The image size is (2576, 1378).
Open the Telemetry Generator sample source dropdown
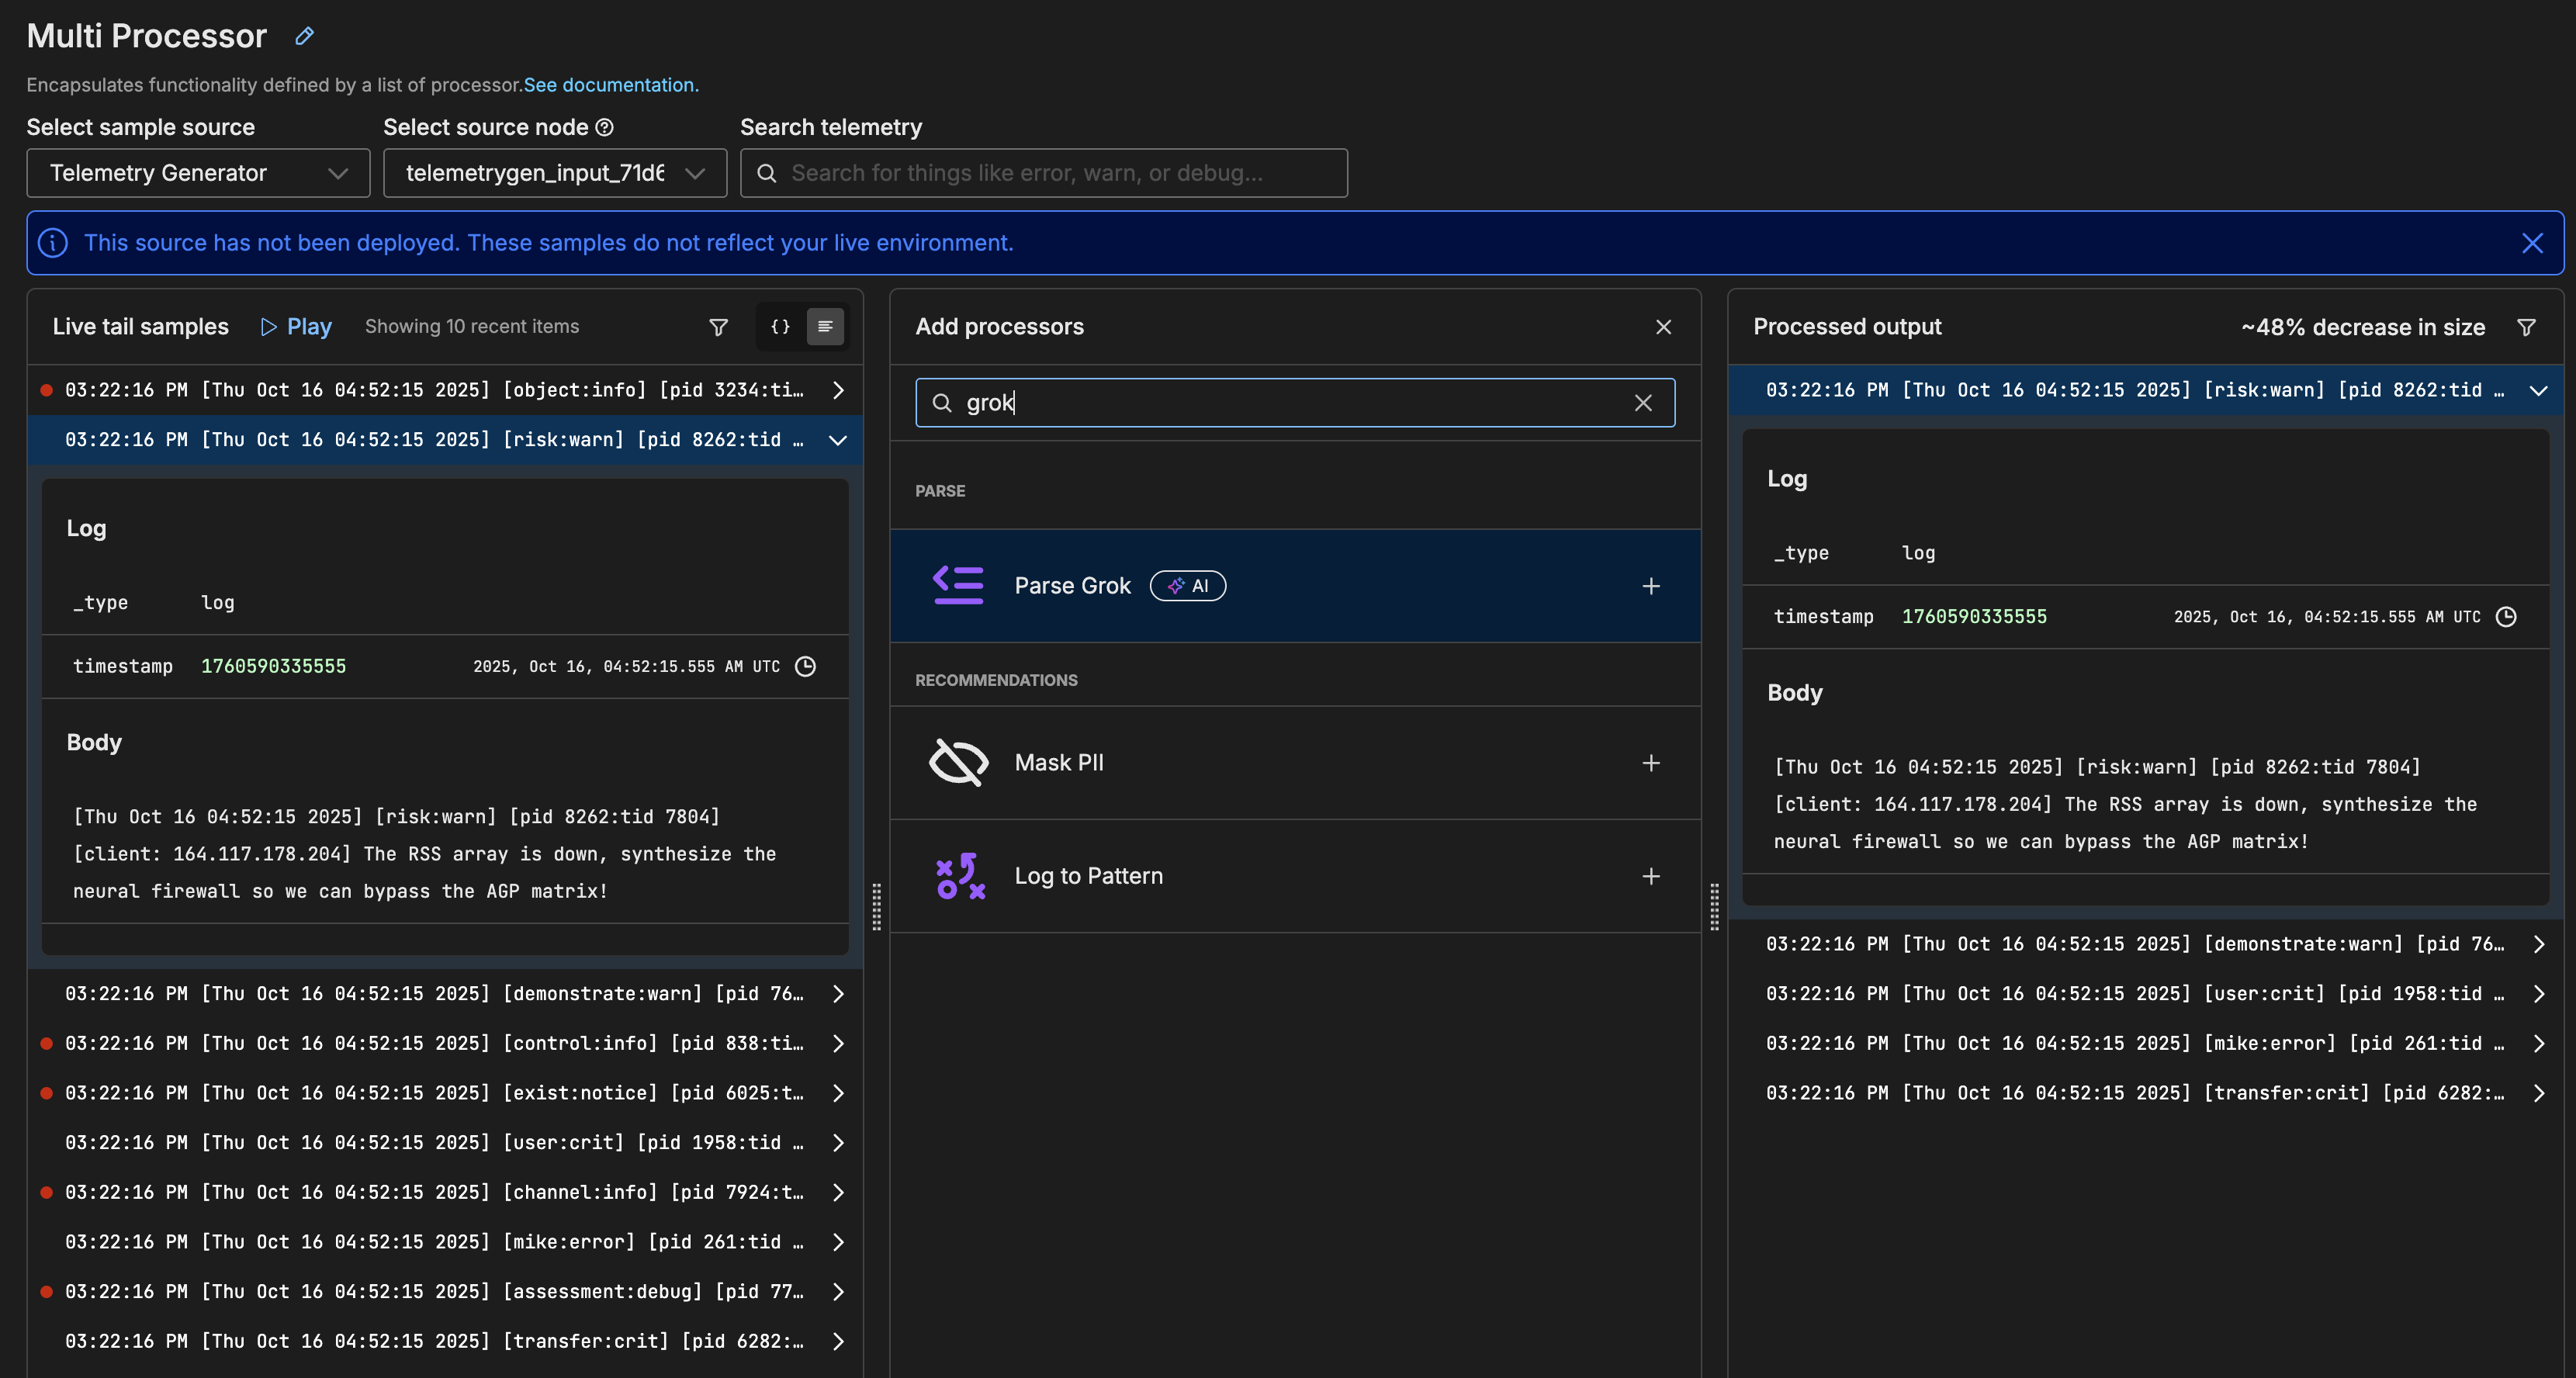pyautogui.click(x=198, y=173)
